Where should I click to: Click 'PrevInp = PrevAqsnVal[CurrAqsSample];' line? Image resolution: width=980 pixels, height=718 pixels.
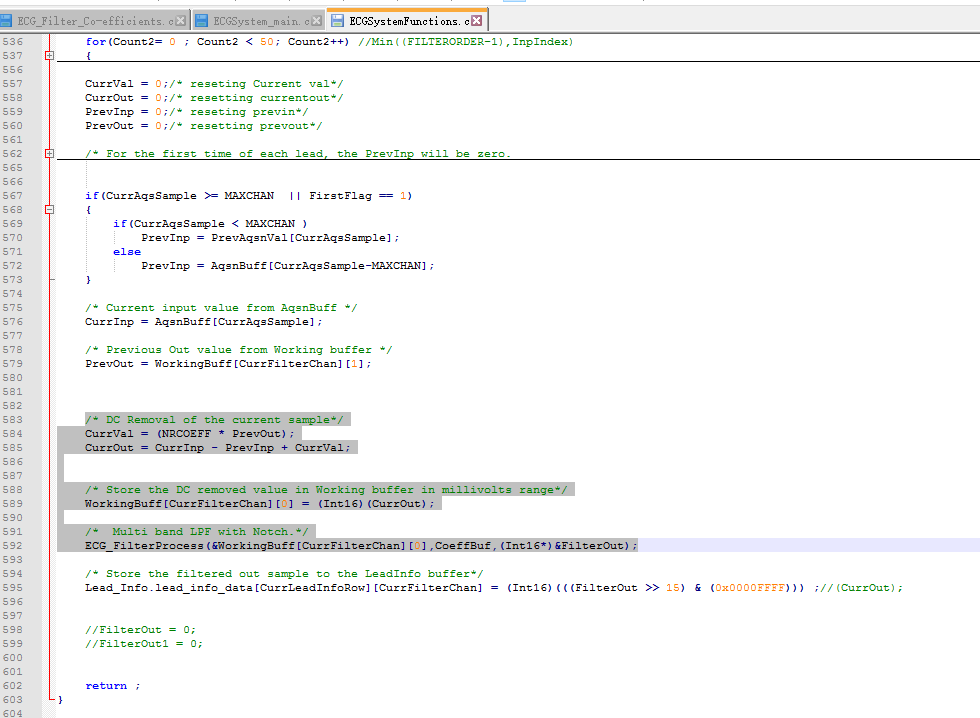(270, 238)
